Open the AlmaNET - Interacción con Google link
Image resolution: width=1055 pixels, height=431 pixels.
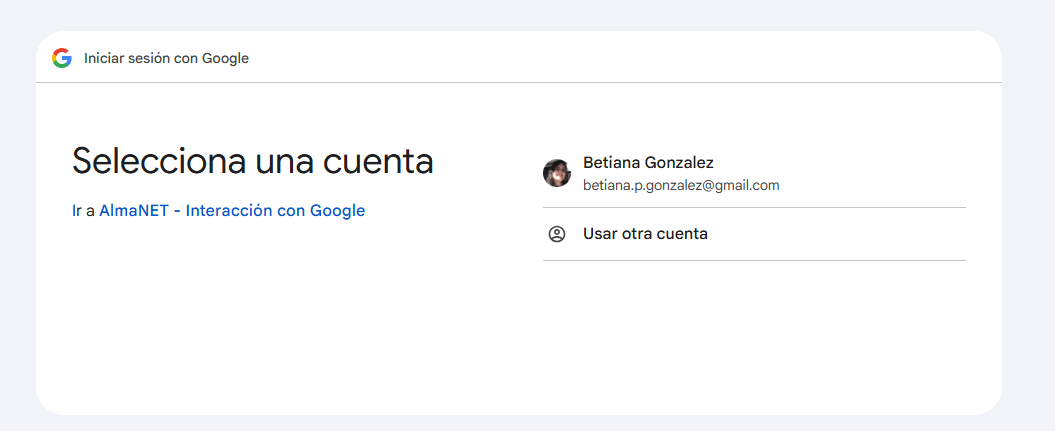[x=232, y=210]
